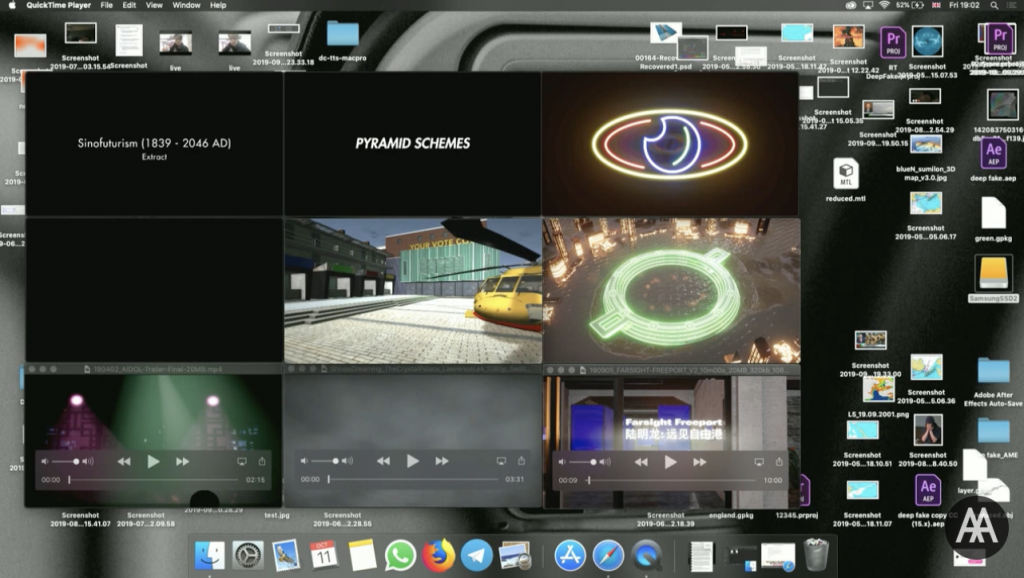Image resolution: width=1024 pixels, height=578 pixels.
Task: Launch WhatsApp from the Dock
Action: point(400,556)
